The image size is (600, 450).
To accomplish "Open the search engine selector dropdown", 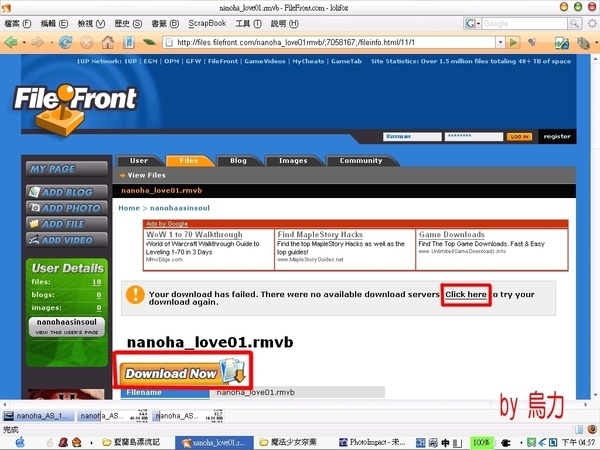I will (x=478, y=24).
